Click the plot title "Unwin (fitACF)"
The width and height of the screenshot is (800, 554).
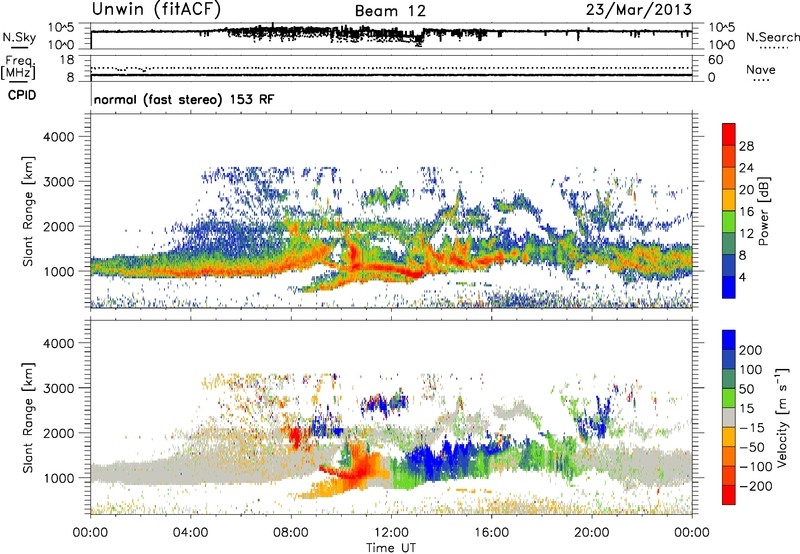[156, 9]
